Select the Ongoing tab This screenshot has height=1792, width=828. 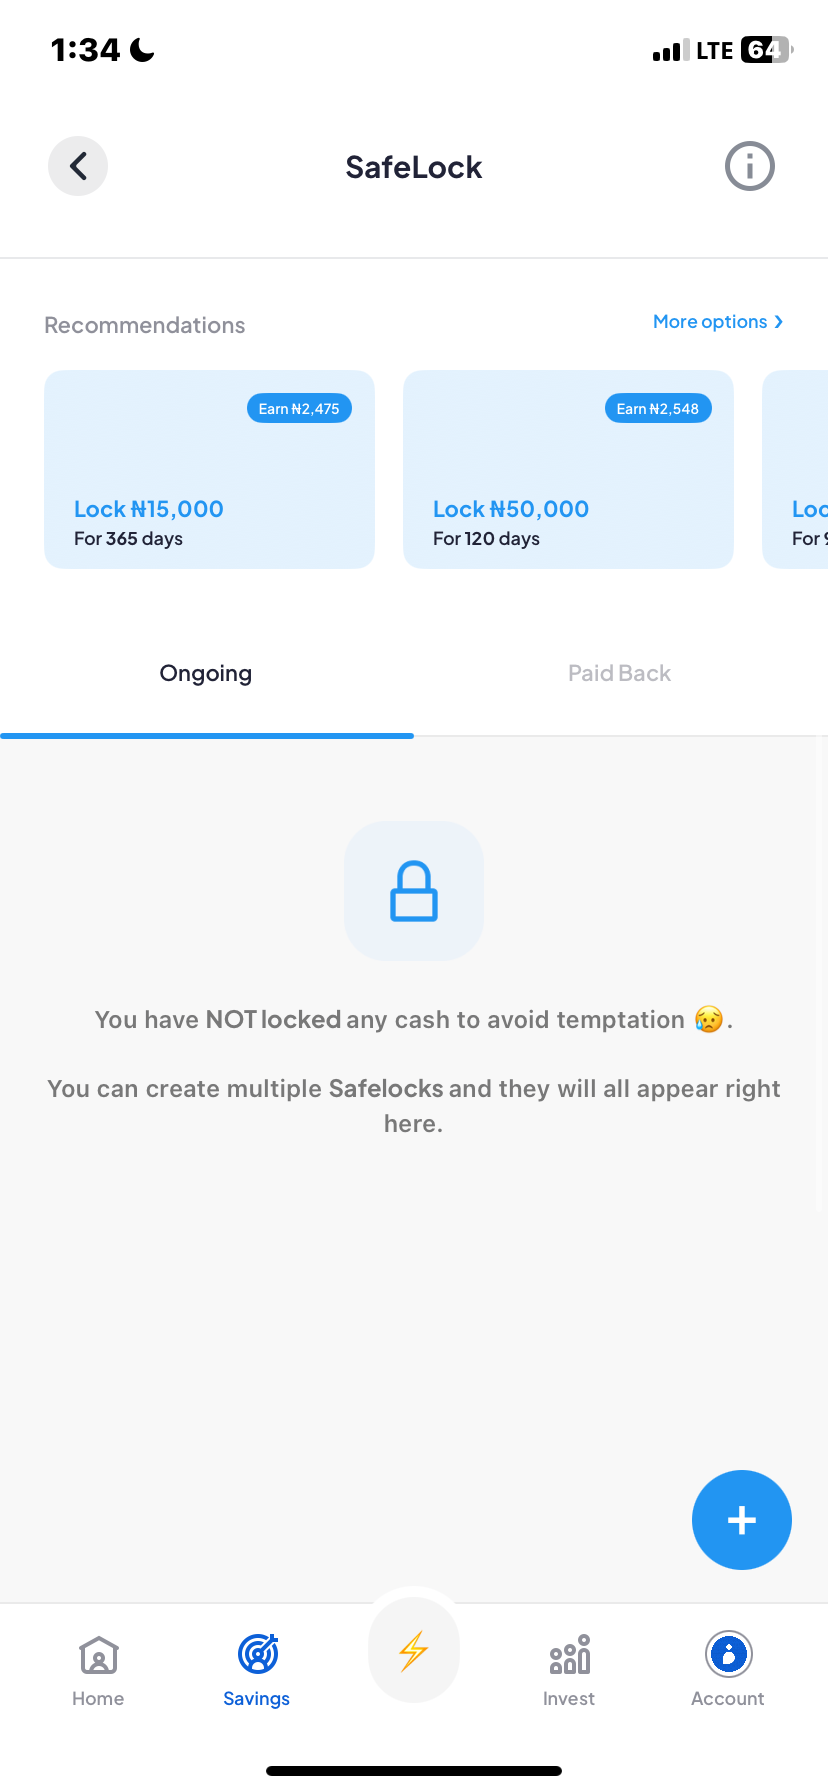coord(205,672)
